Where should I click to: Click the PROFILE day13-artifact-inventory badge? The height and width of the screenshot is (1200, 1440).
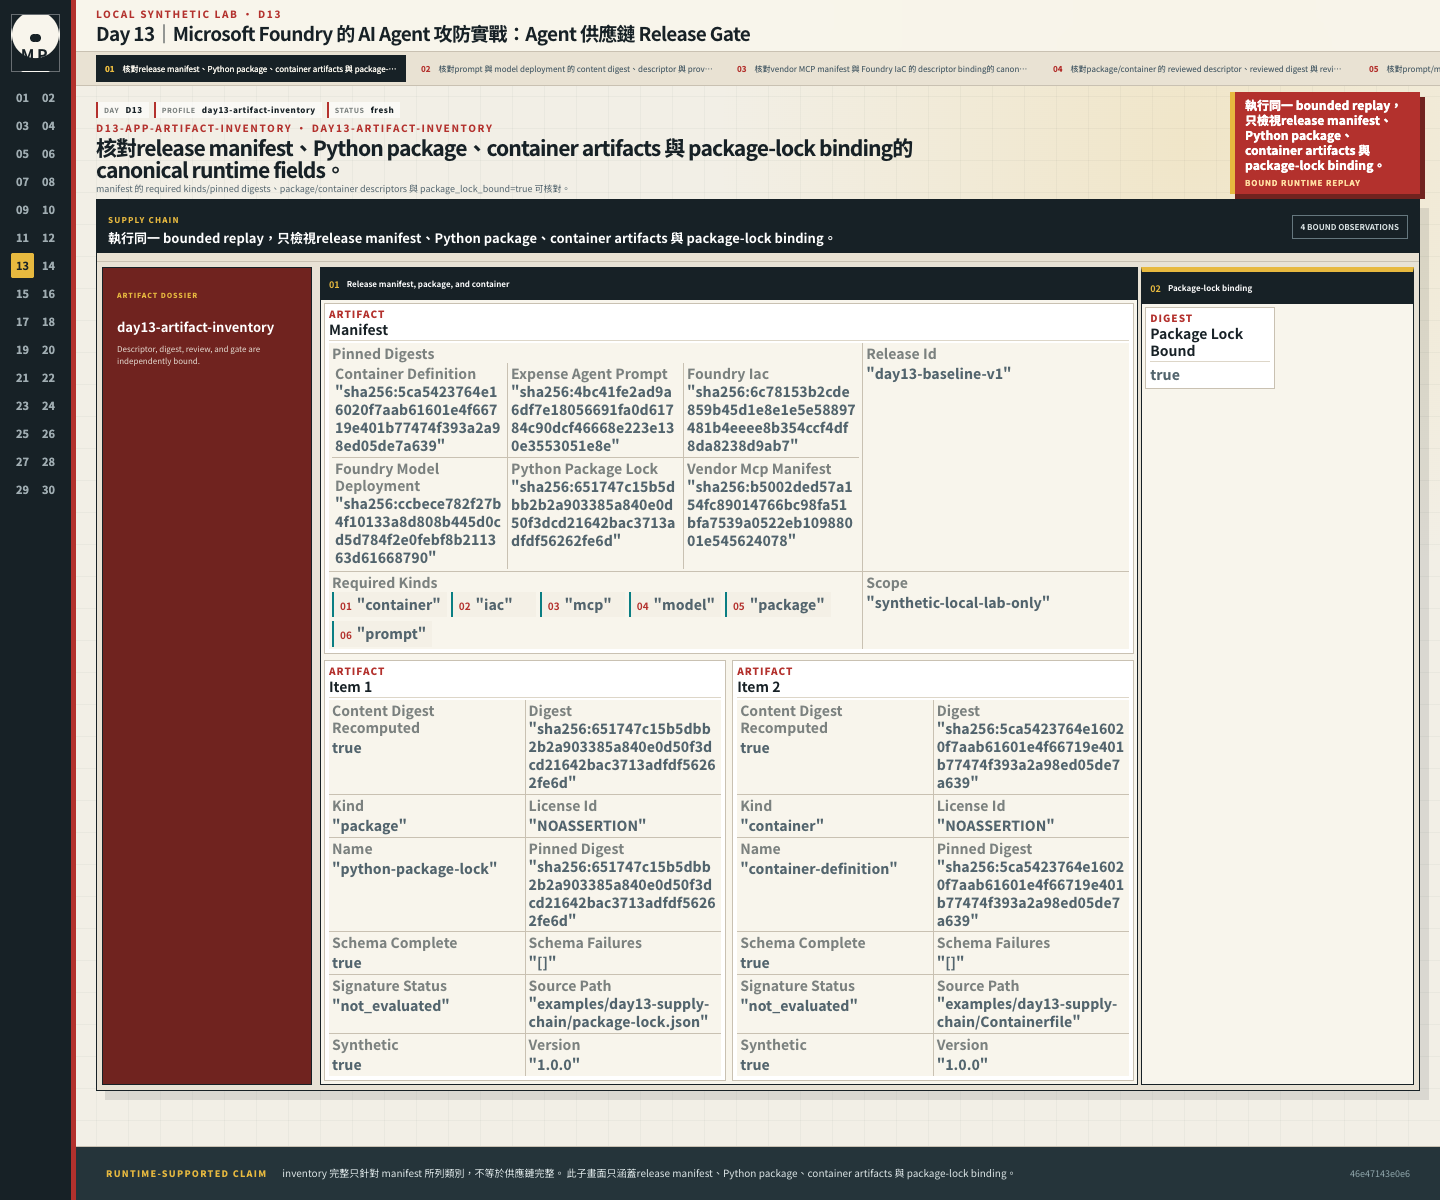coord(238,110)
